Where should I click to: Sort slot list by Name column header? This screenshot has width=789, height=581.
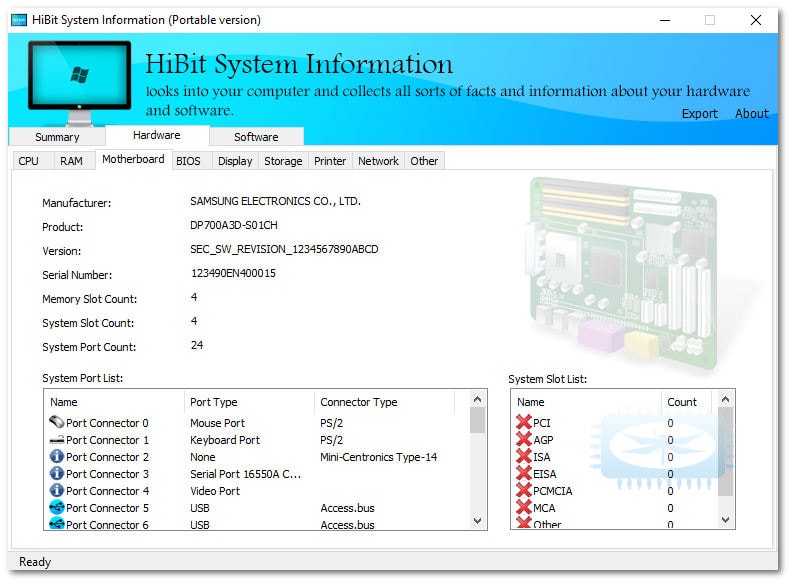[586, 402]
